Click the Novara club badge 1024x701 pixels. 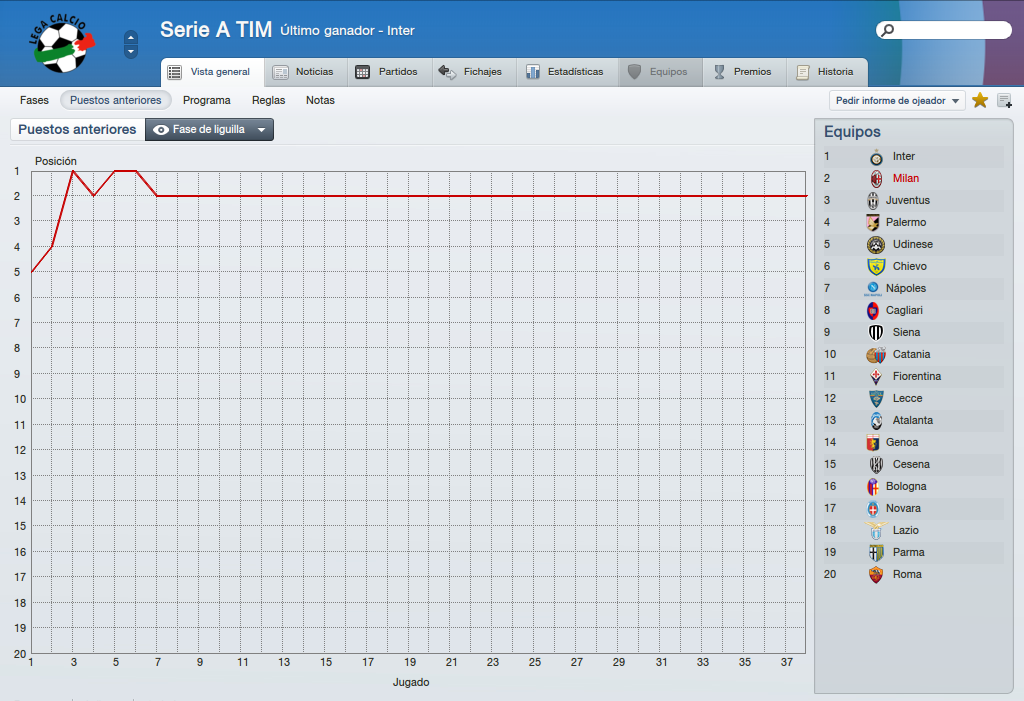click(872, 508)
